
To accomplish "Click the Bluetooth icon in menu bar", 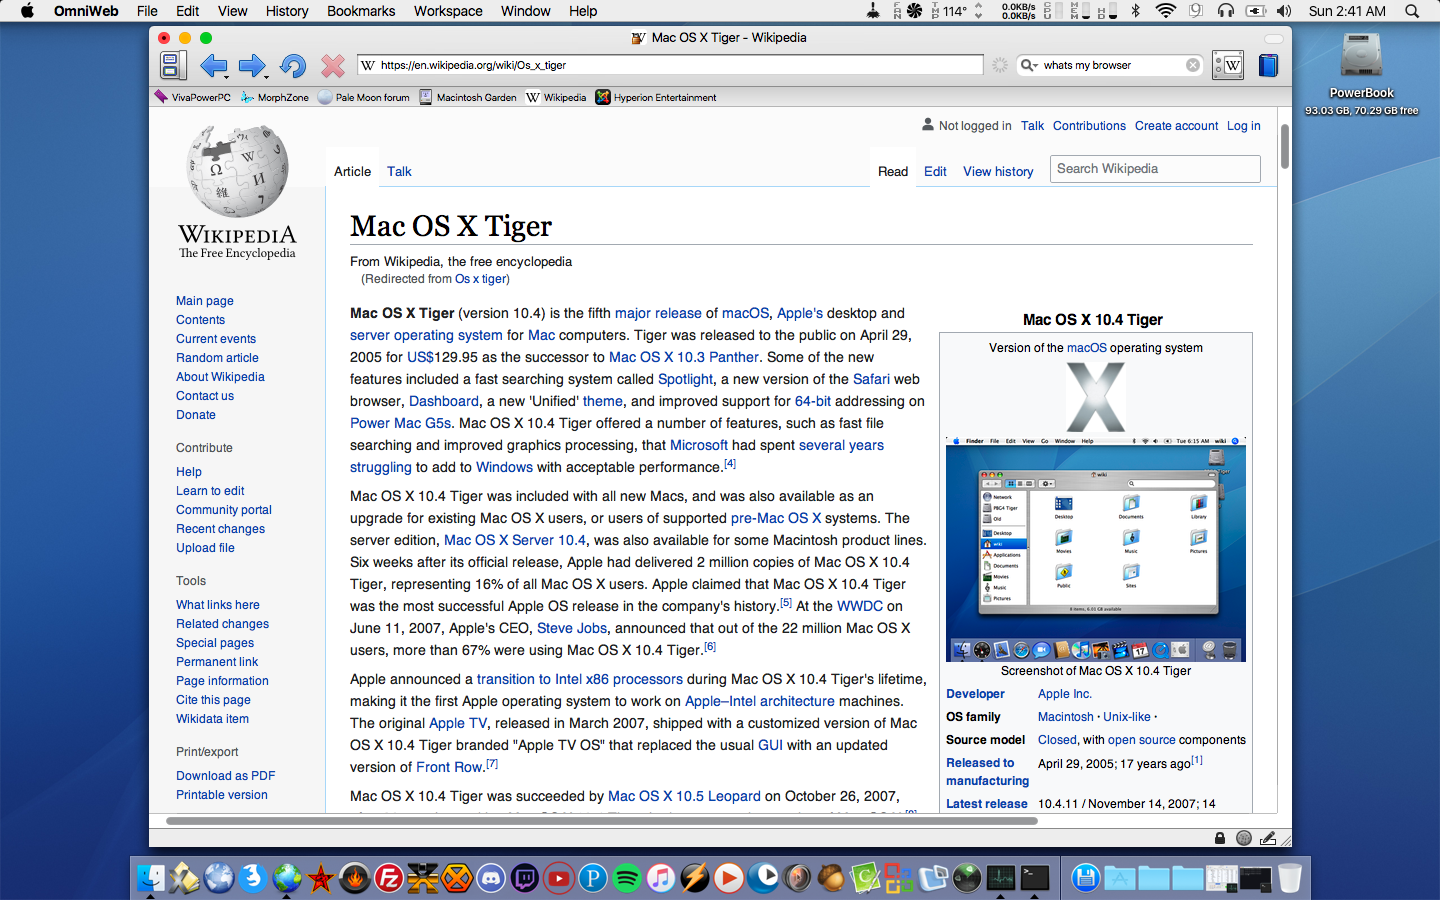I will tap(1135, 11).
